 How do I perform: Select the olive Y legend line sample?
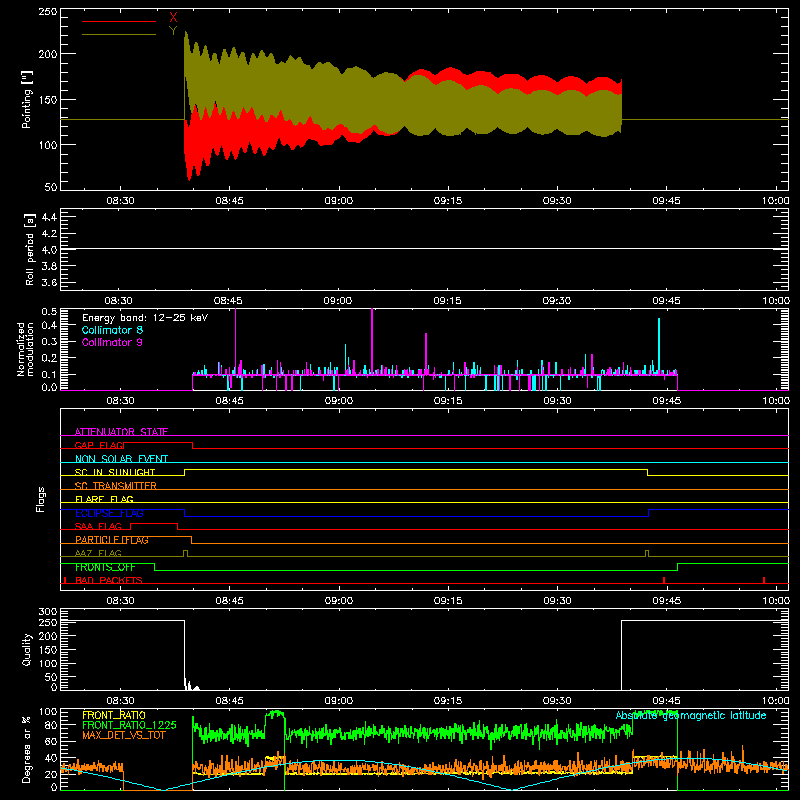pyautogui.click(x=119, y=34)
